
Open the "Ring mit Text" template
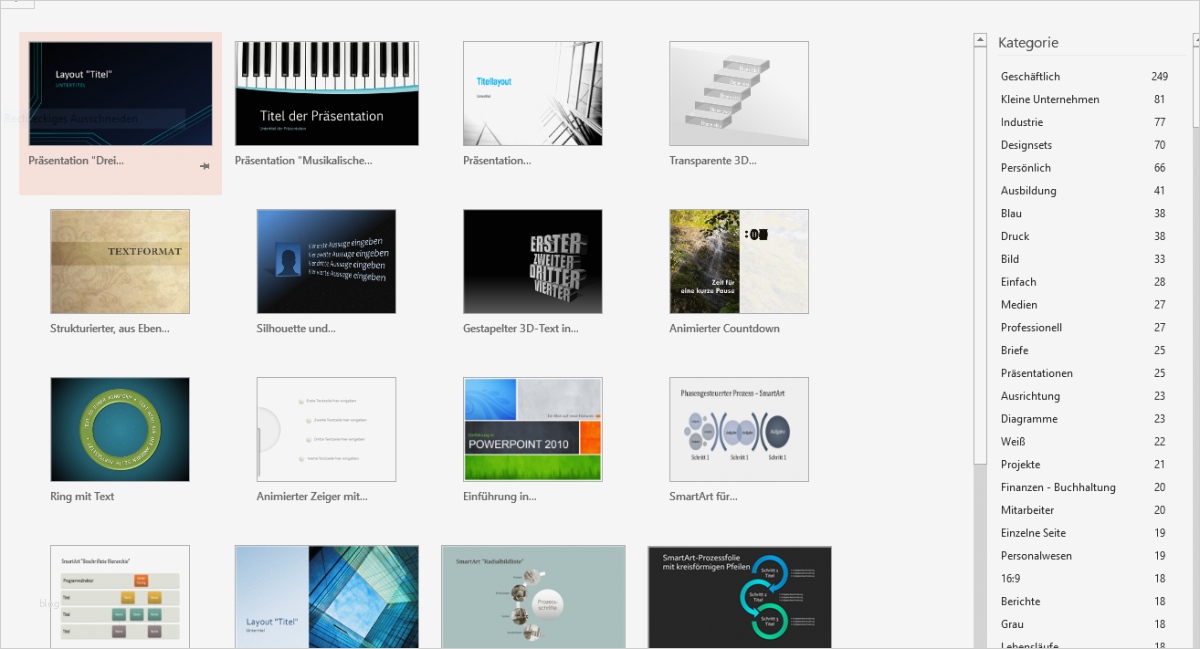point(120,429)
